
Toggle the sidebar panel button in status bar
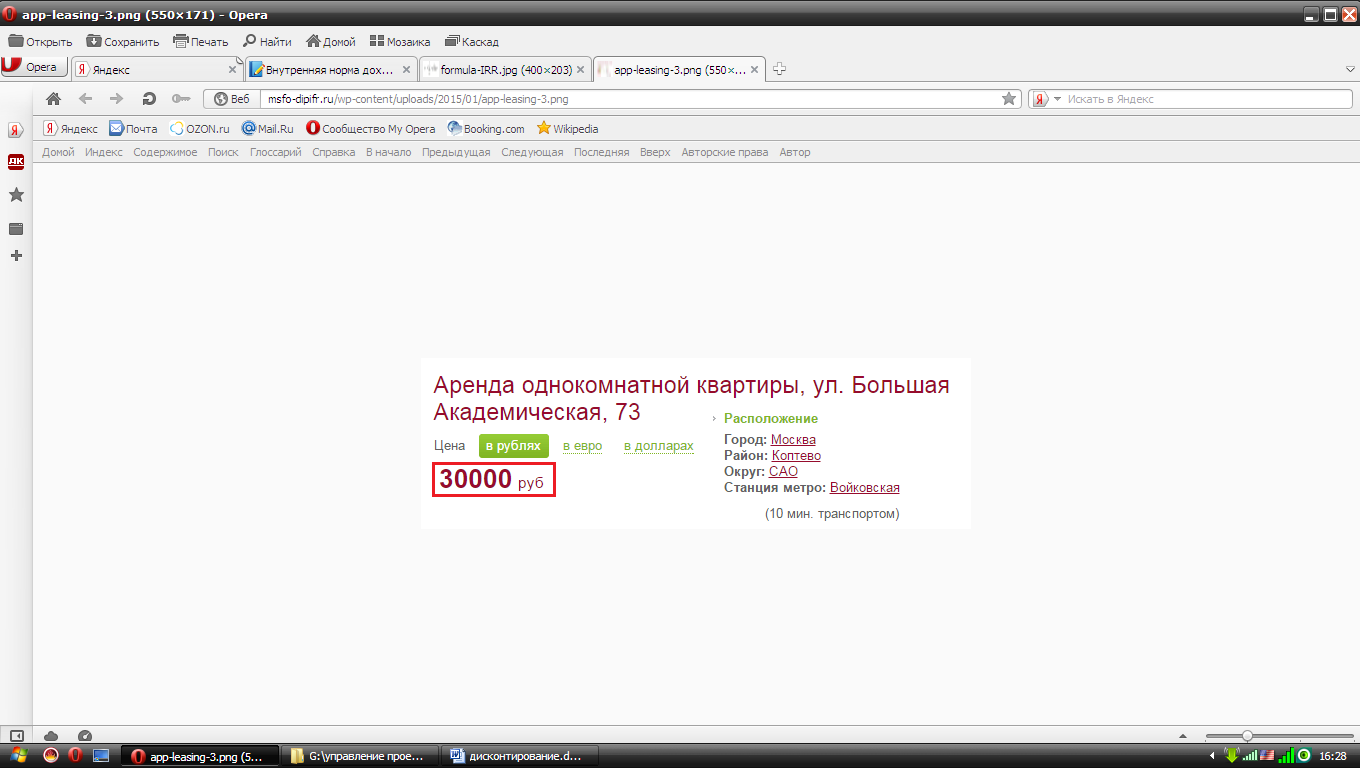click(x=16, y=735)
